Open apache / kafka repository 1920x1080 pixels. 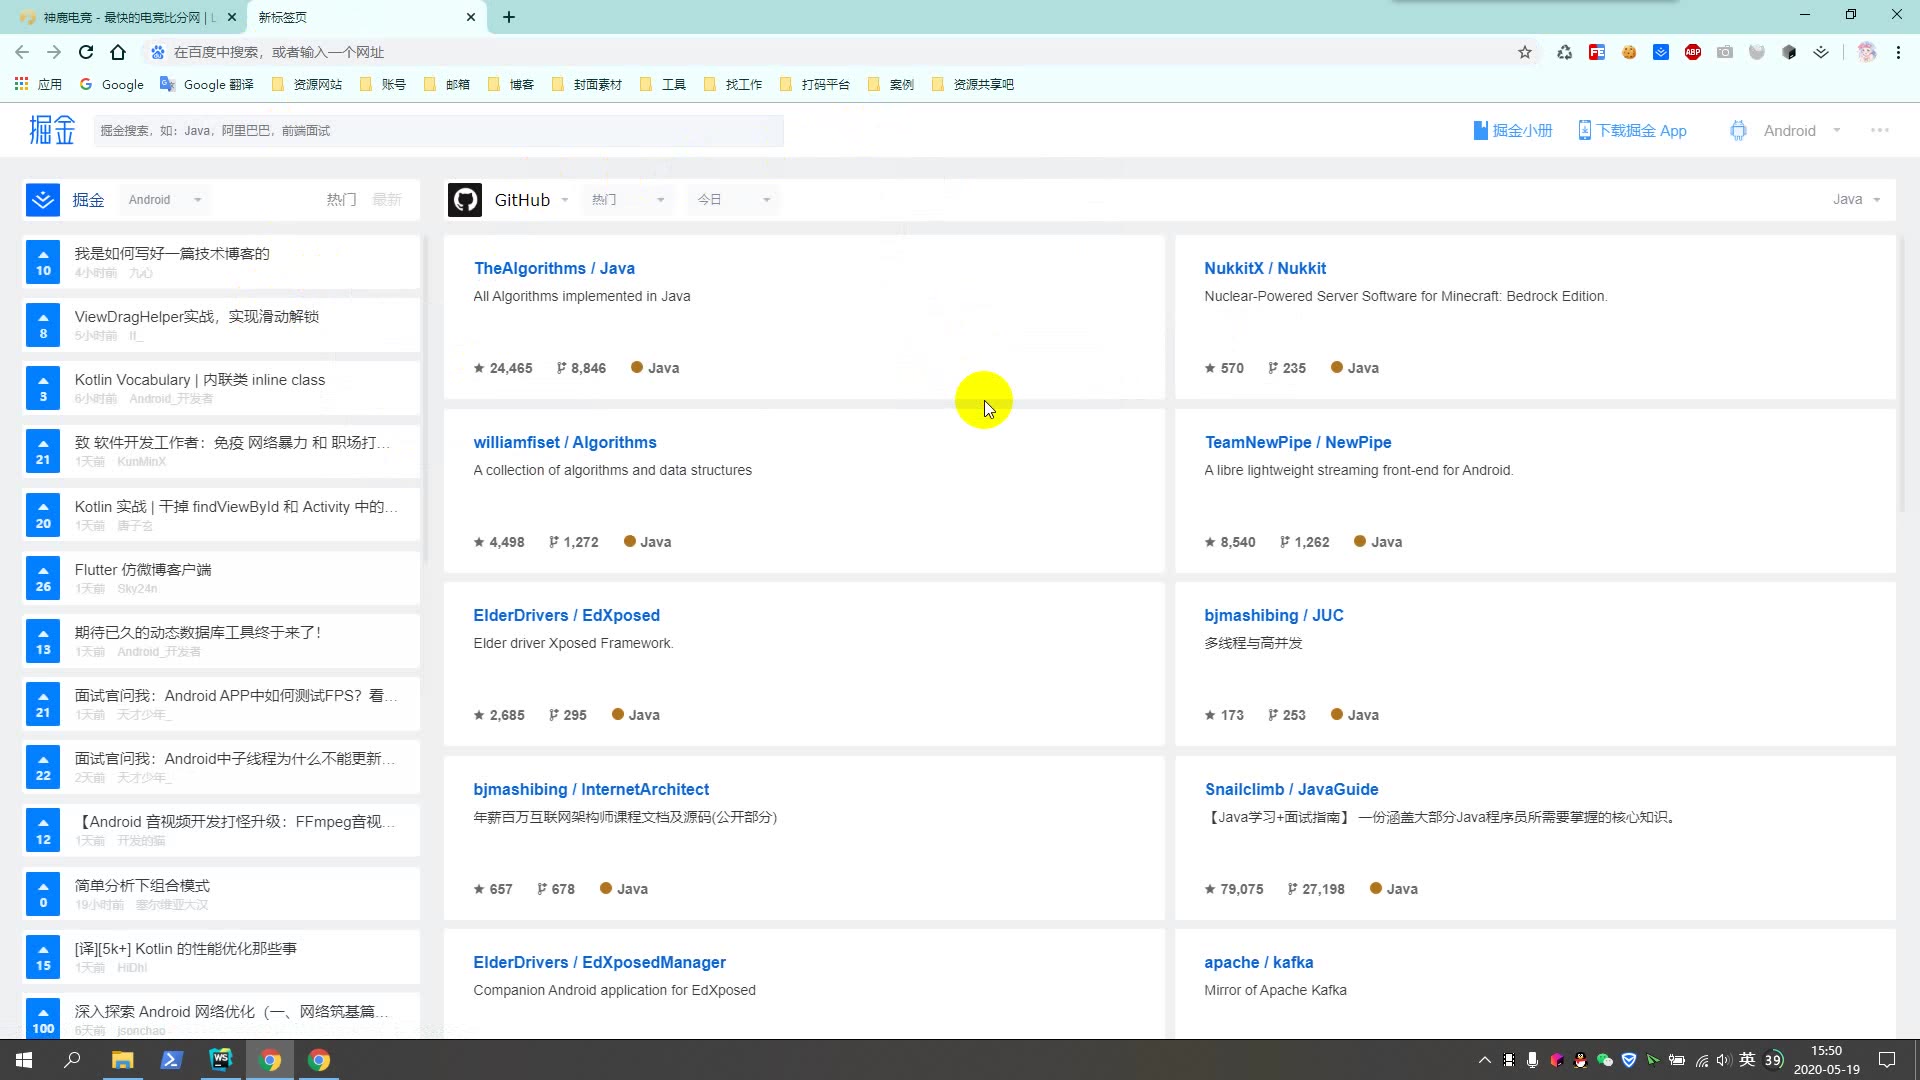(x=1258, y=962)
